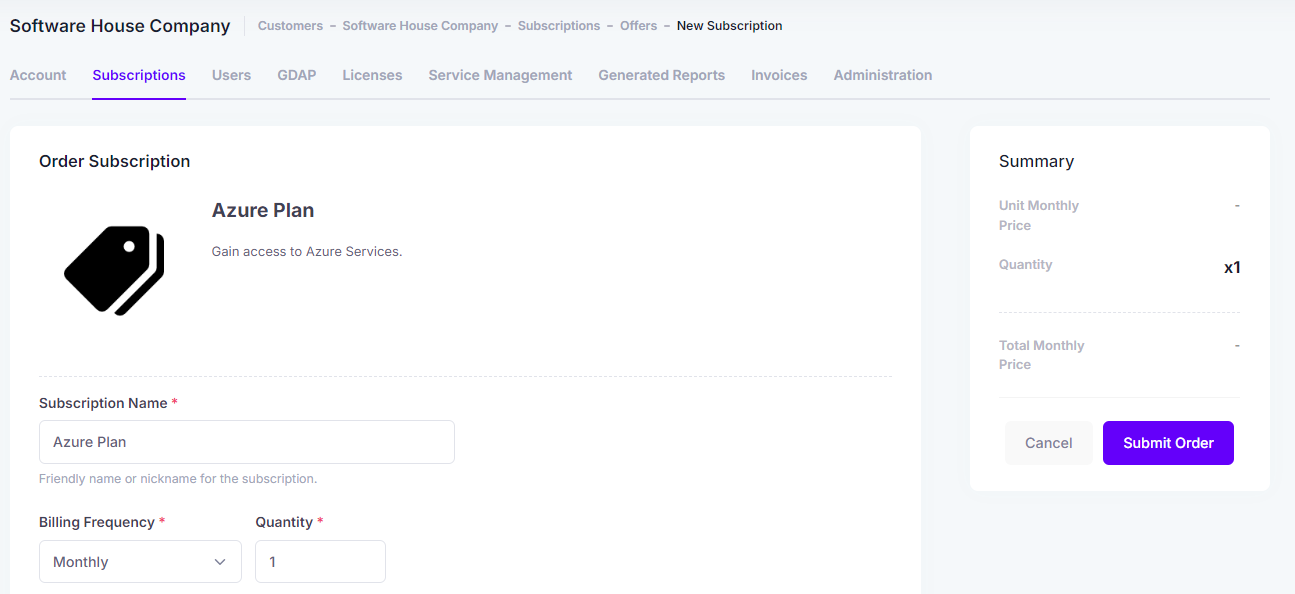
Task: Click the Quantity input field
Action: pos(320,562)
